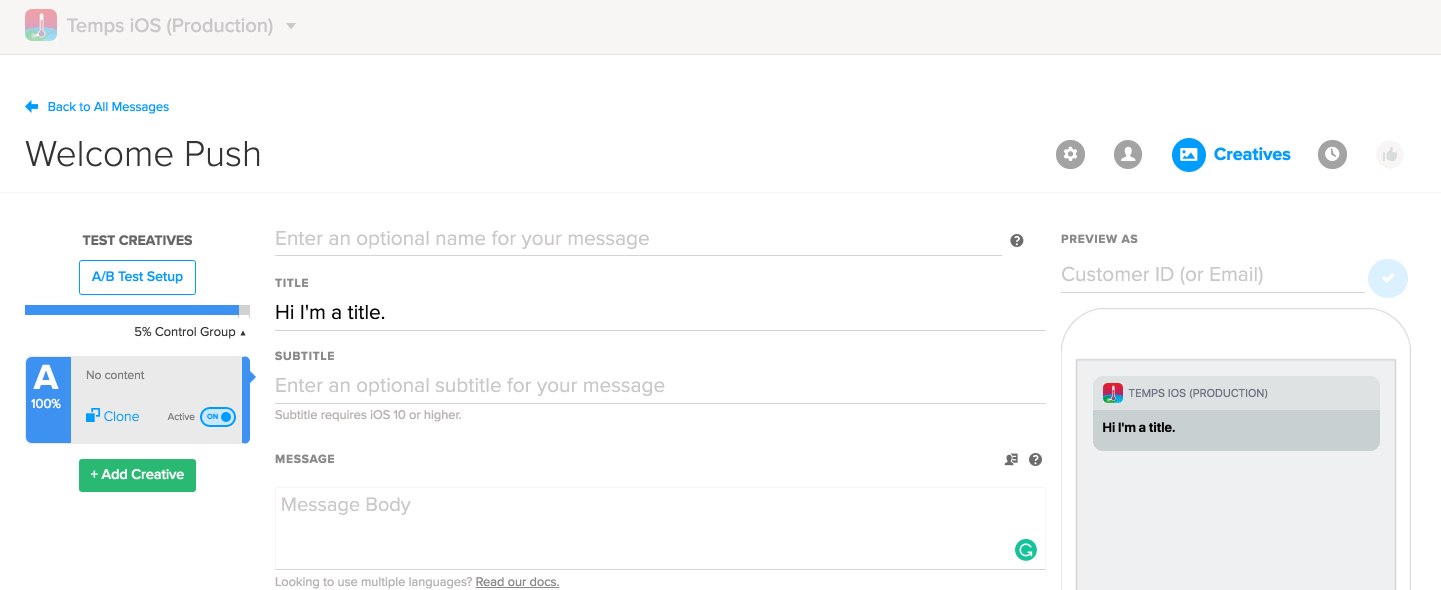The image size is (1441, 590).
Task: Click the Customer ID (or Email) field
Action: point(1211,275)
